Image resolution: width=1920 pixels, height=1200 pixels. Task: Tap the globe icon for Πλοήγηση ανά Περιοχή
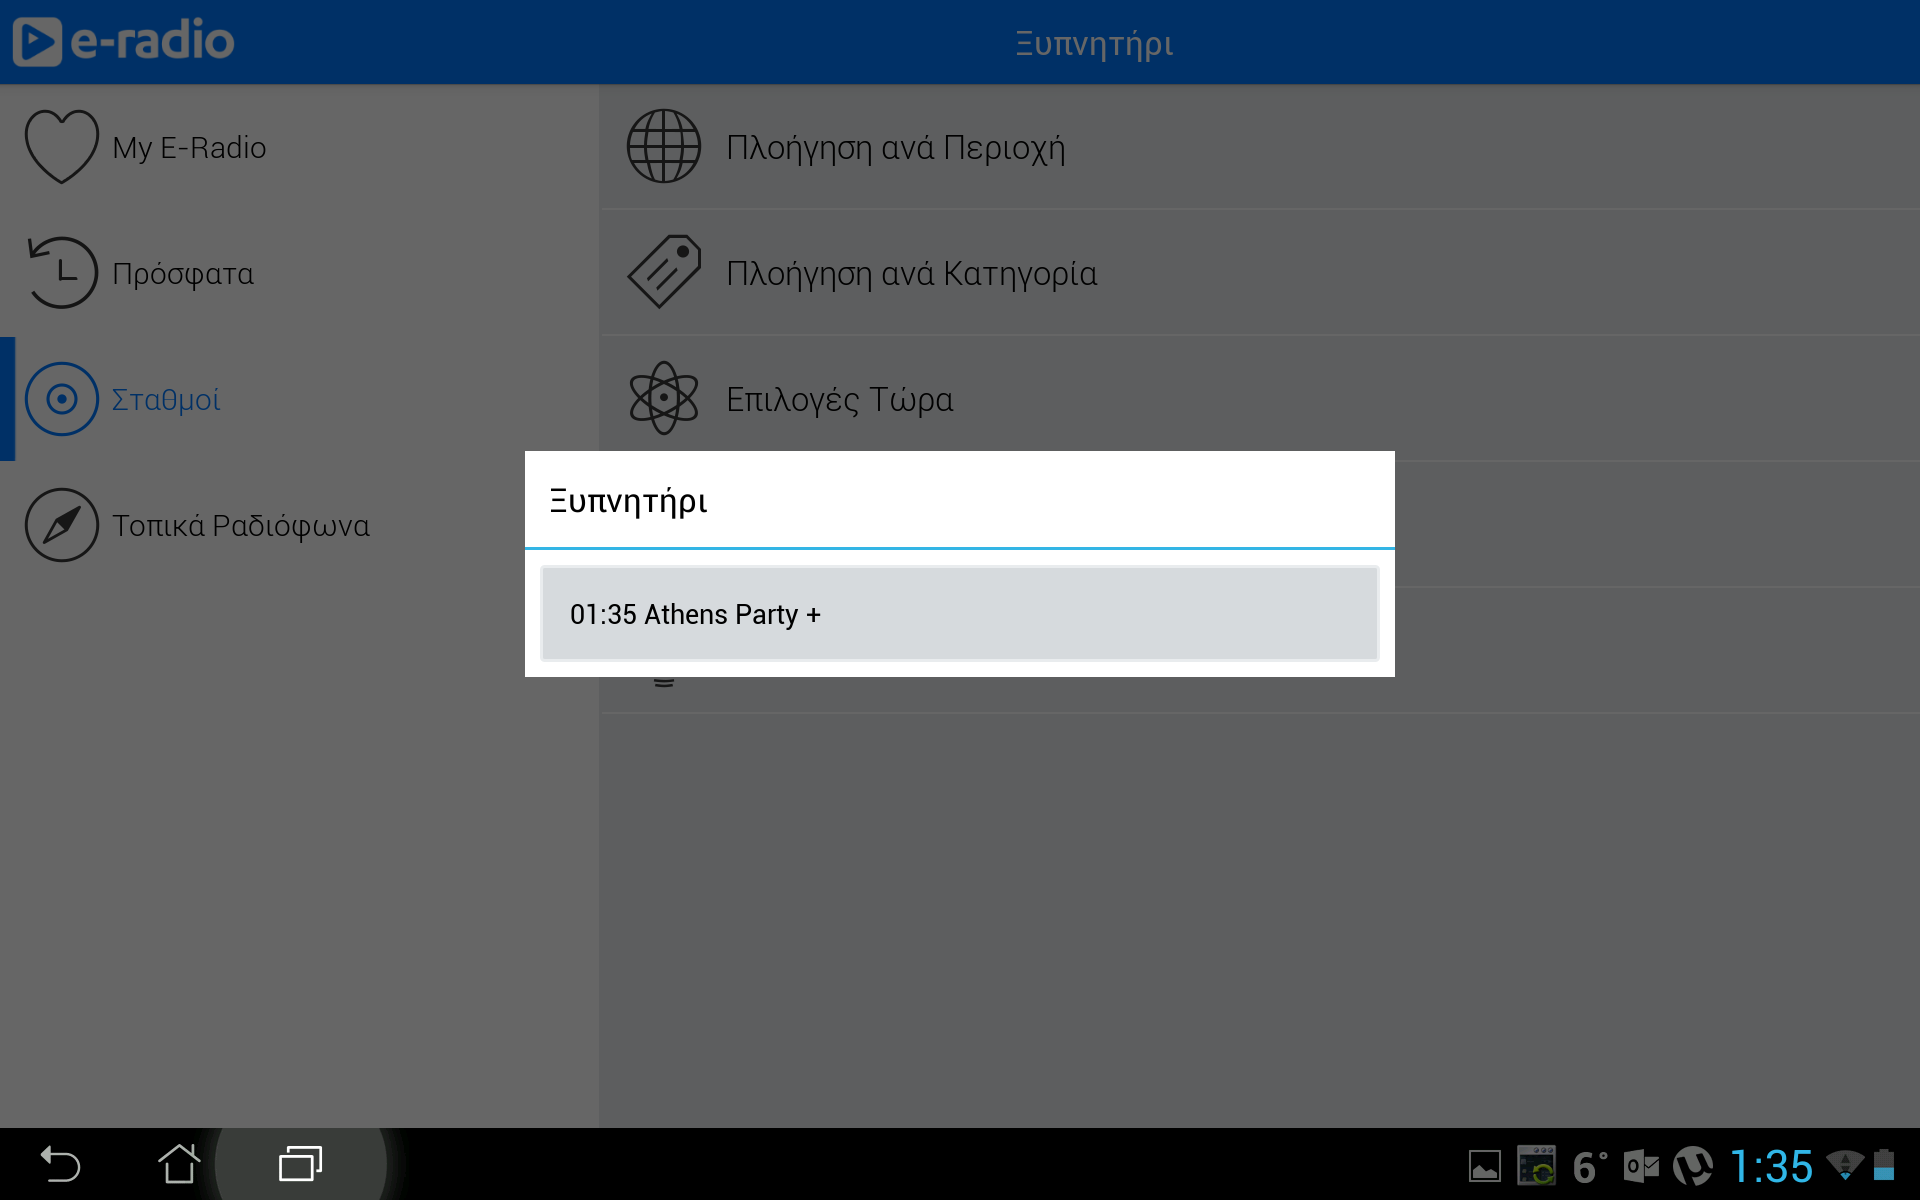pyautogui.click(x=664, y=146)
